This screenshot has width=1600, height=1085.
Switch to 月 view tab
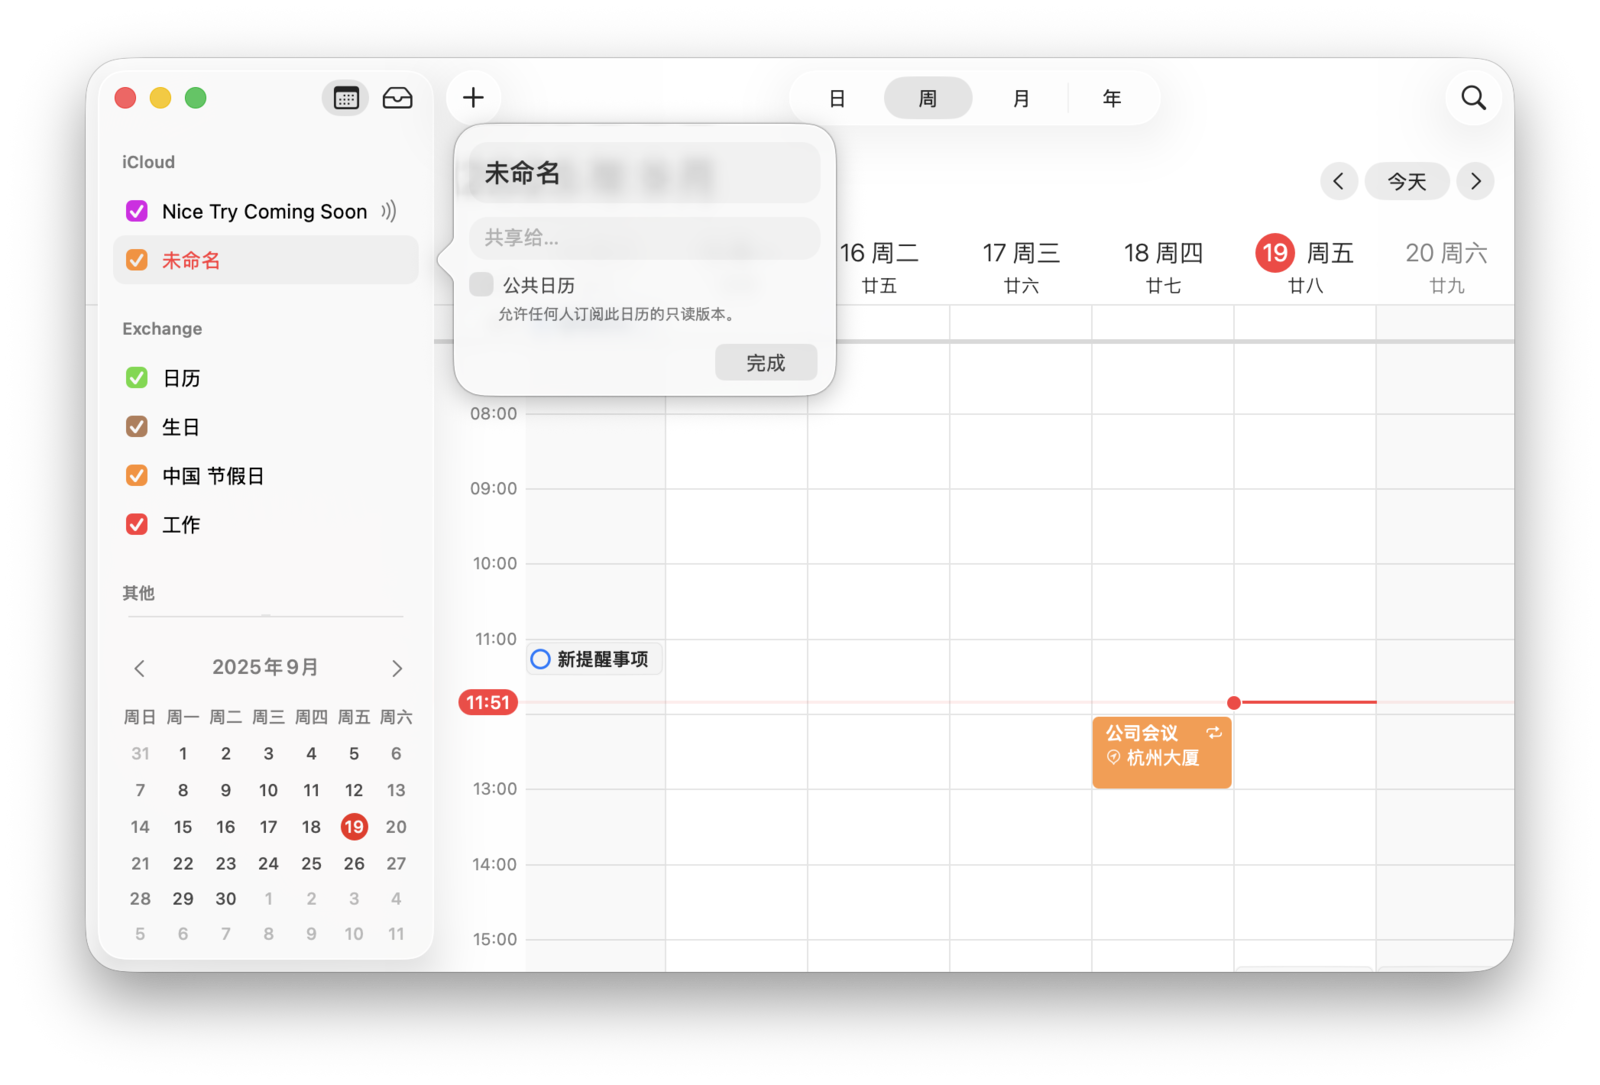click(1020, 98)
